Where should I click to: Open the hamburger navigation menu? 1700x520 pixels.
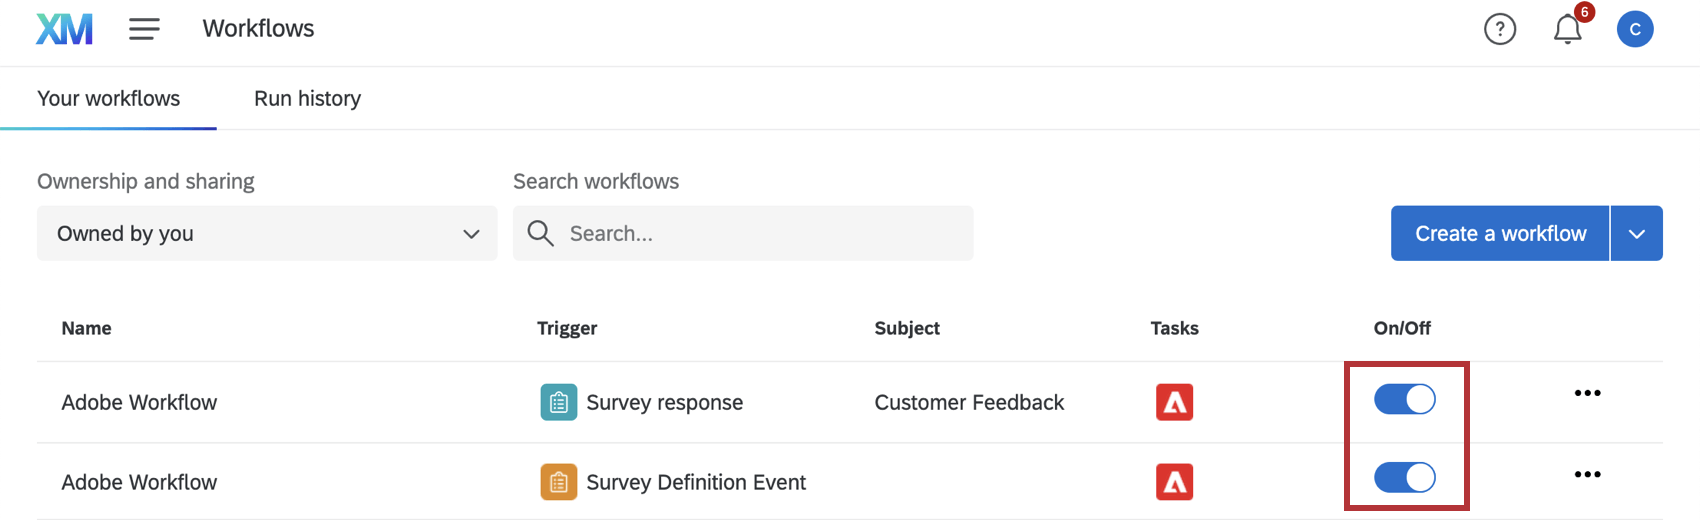click(x=144, y=29)
